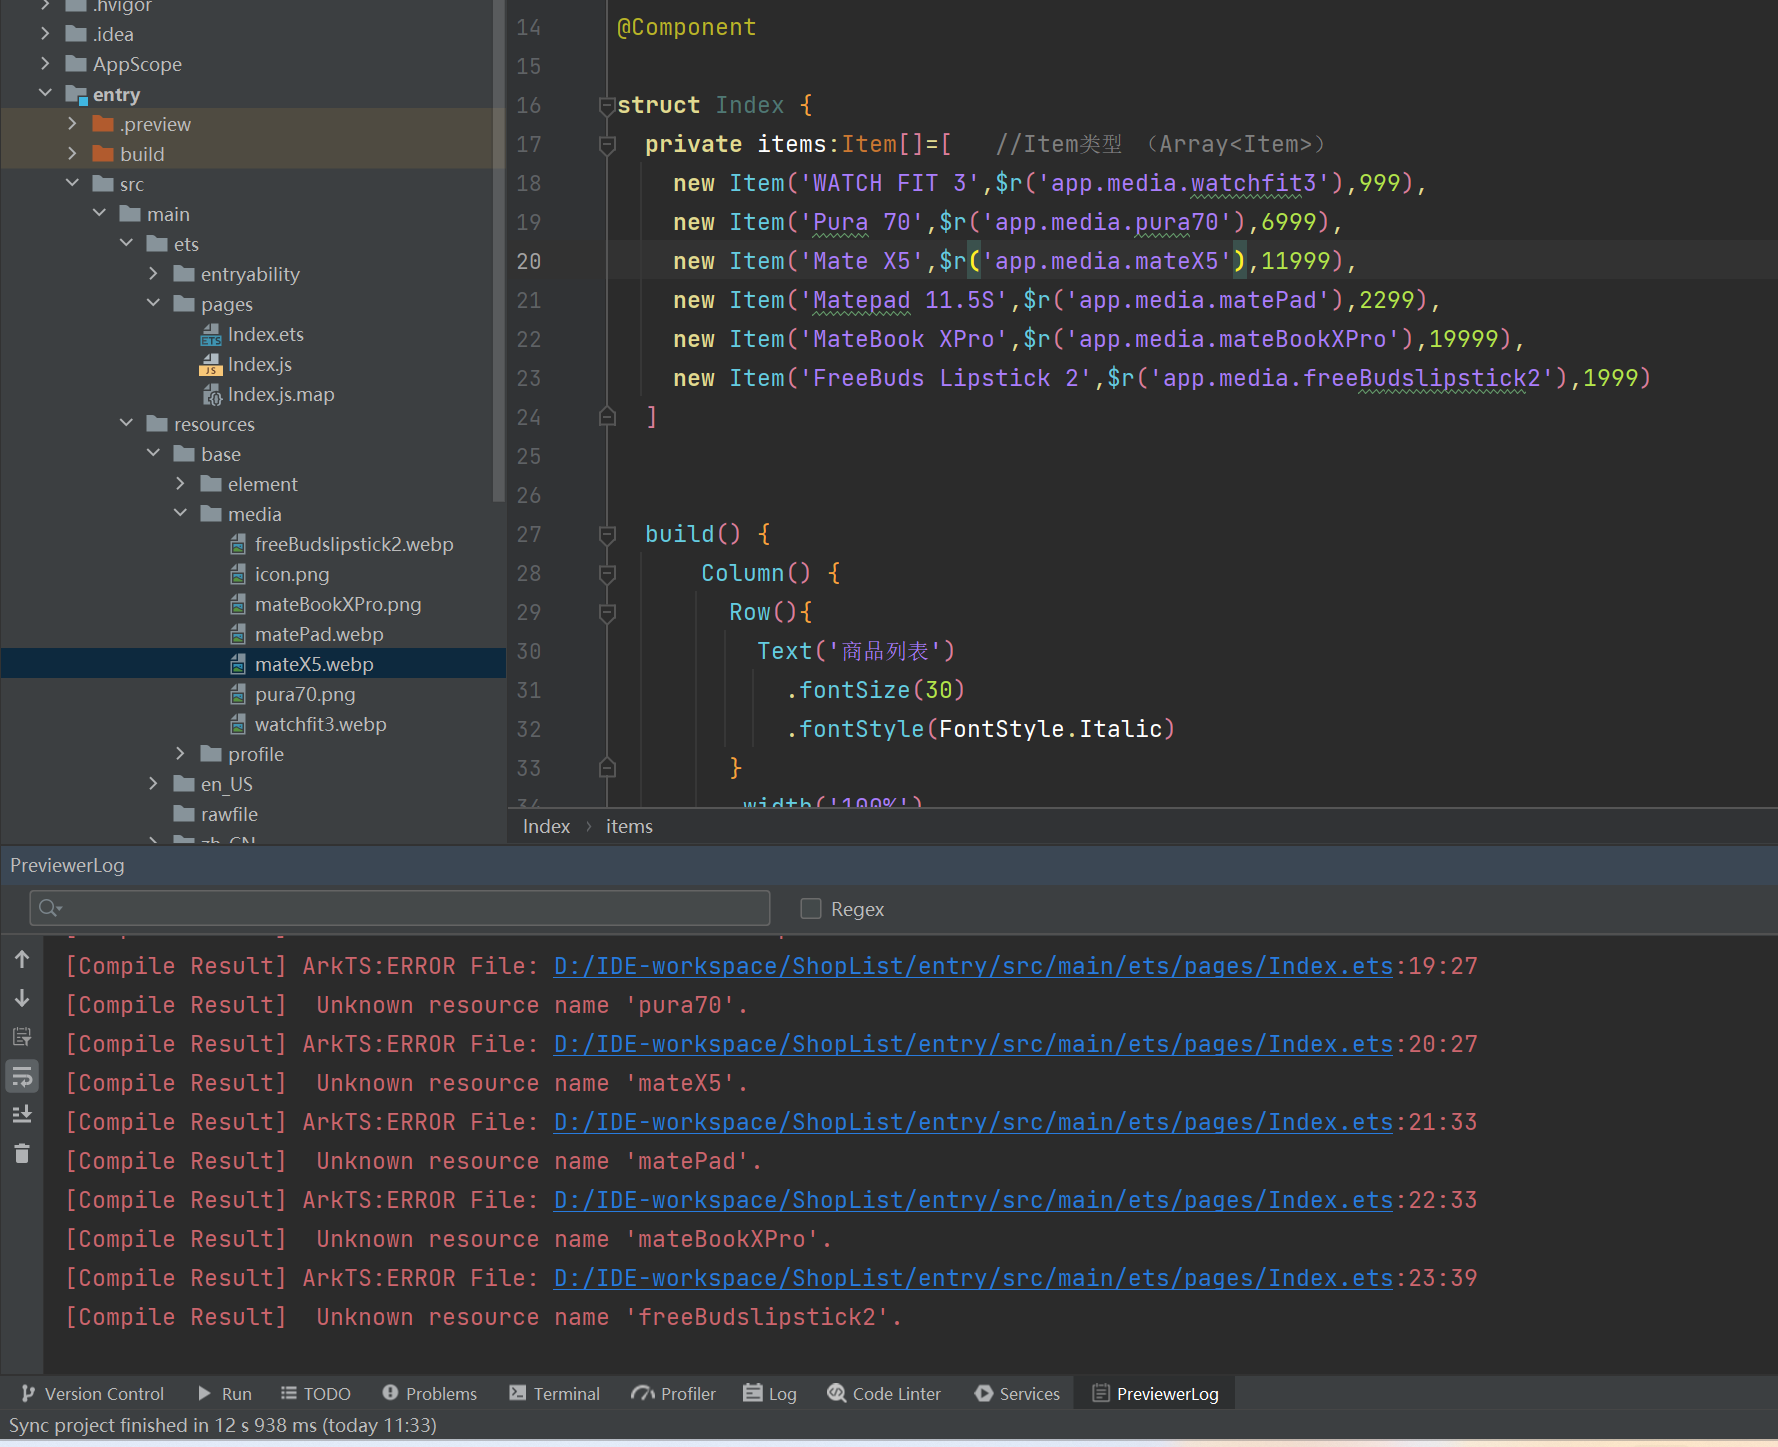Open error link ending in Index.ets:20:27
The width and height of the screenshot is (1778, 1447).
tap(973, 1044)
